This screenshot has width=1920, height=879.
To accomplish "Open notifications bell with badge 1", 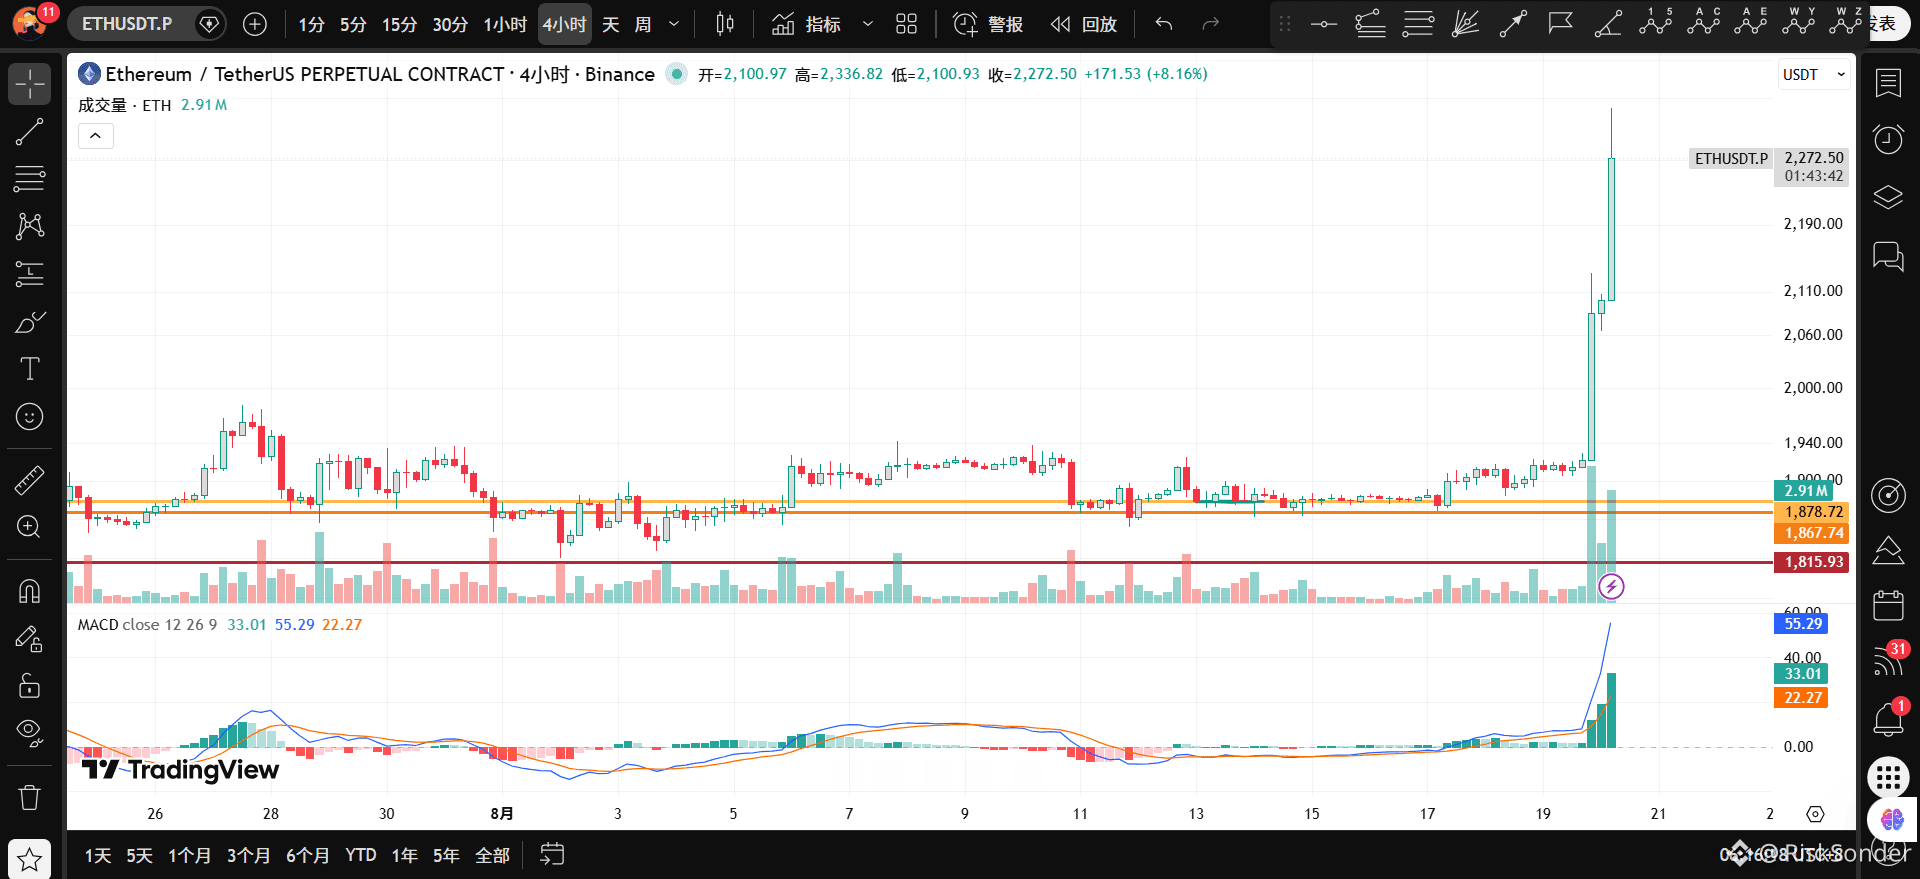I will point(1888,719).
